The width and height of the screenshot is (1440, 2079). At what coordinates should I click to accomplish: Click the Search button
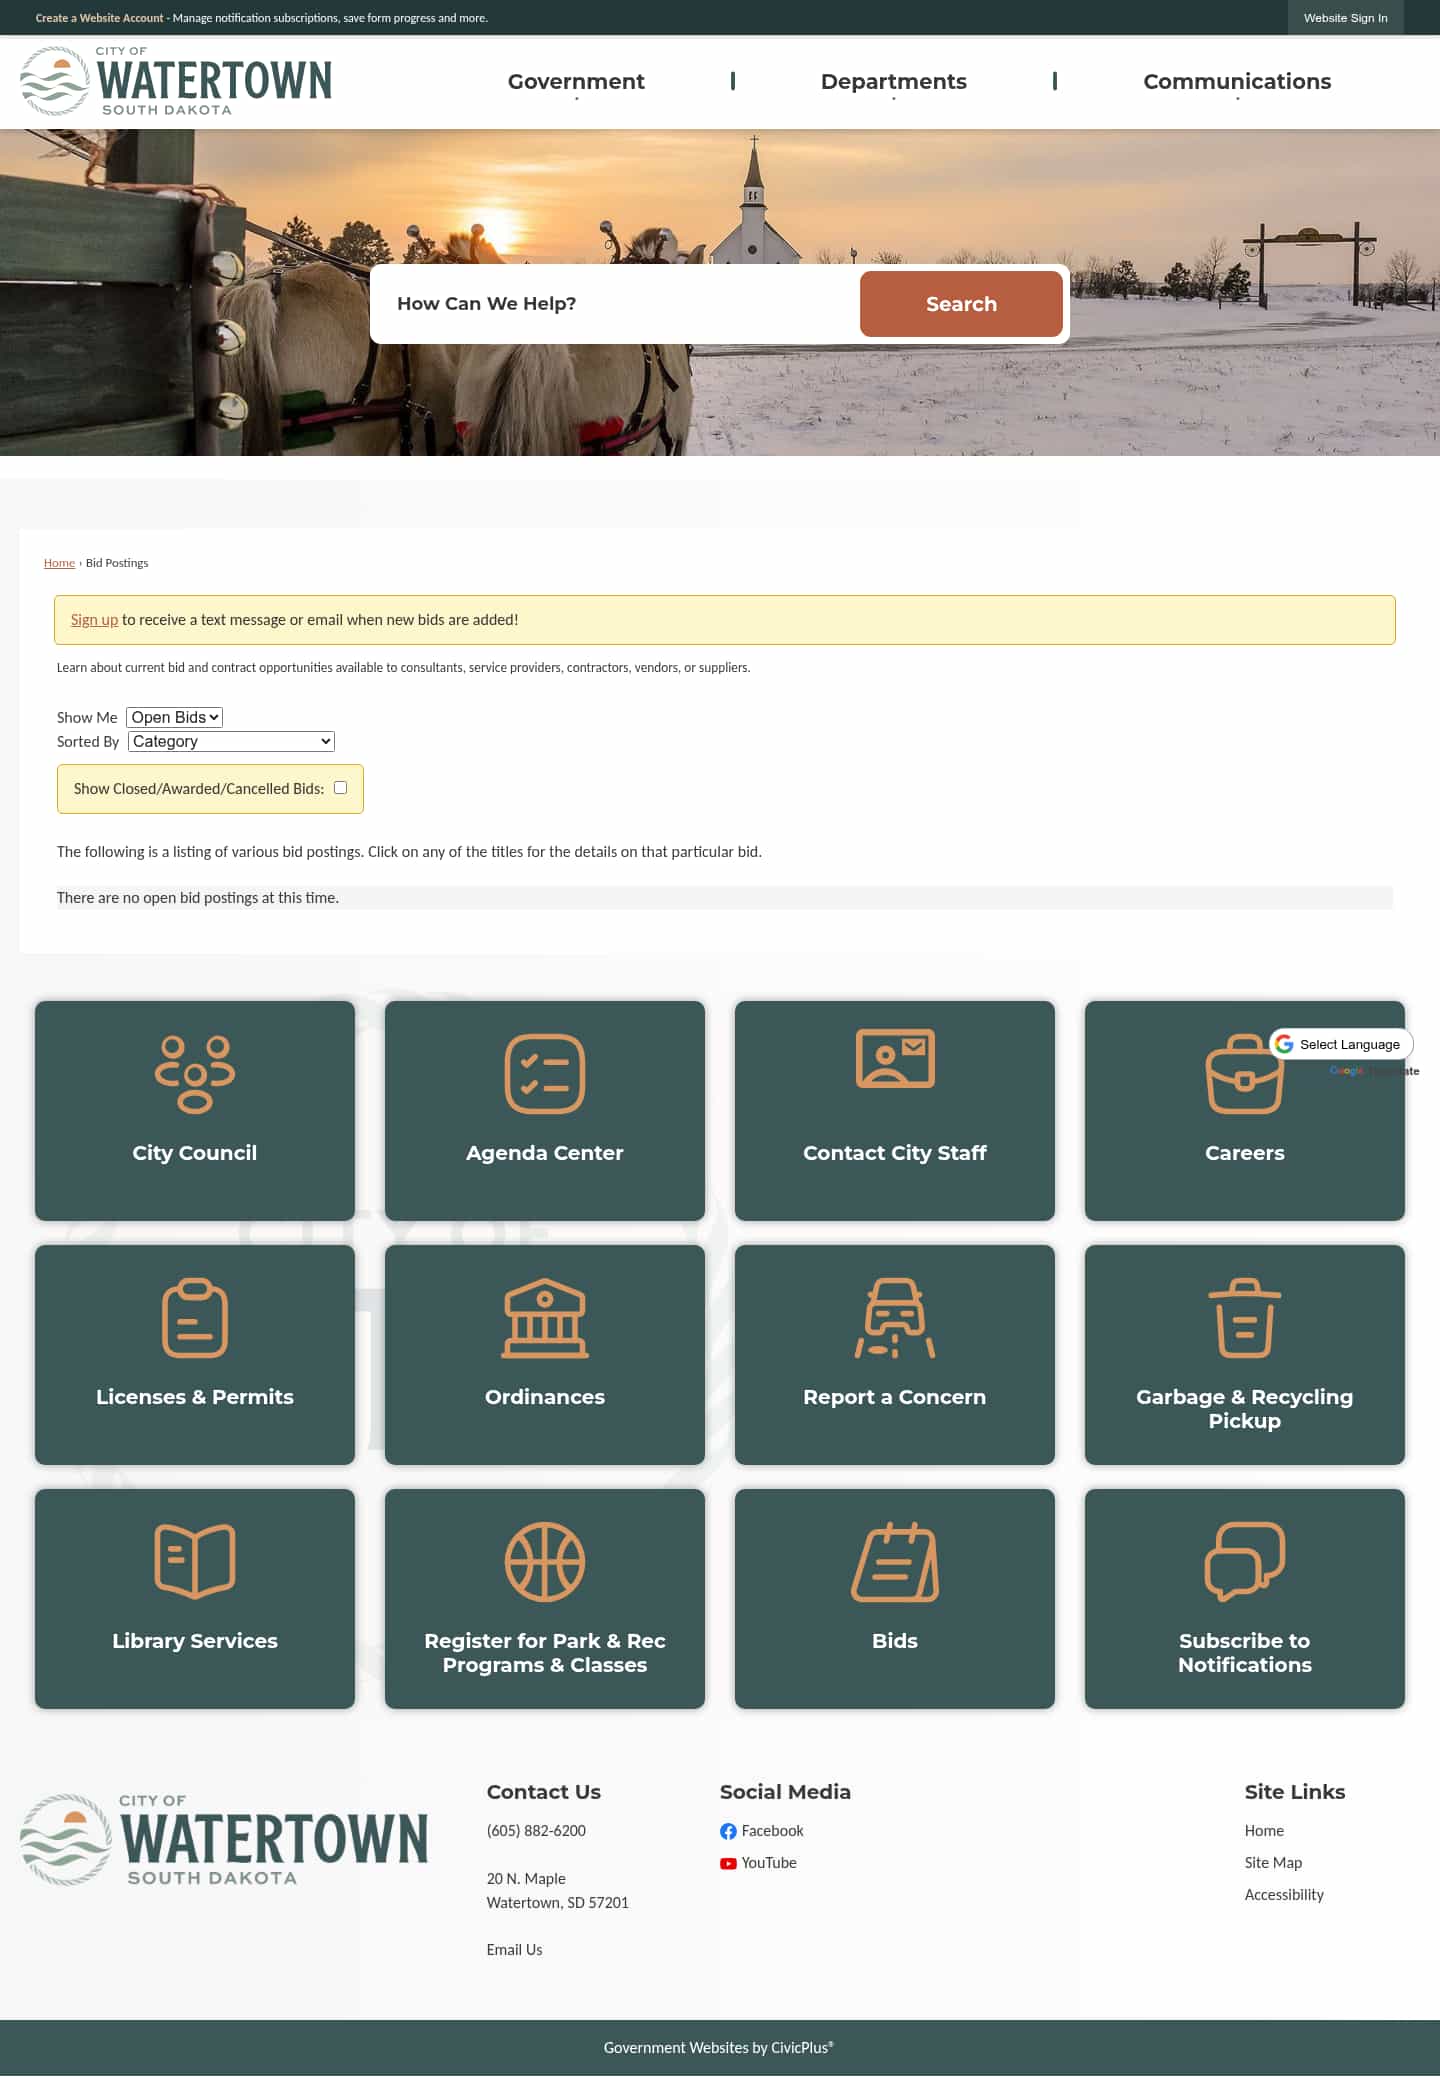(961, 304)
